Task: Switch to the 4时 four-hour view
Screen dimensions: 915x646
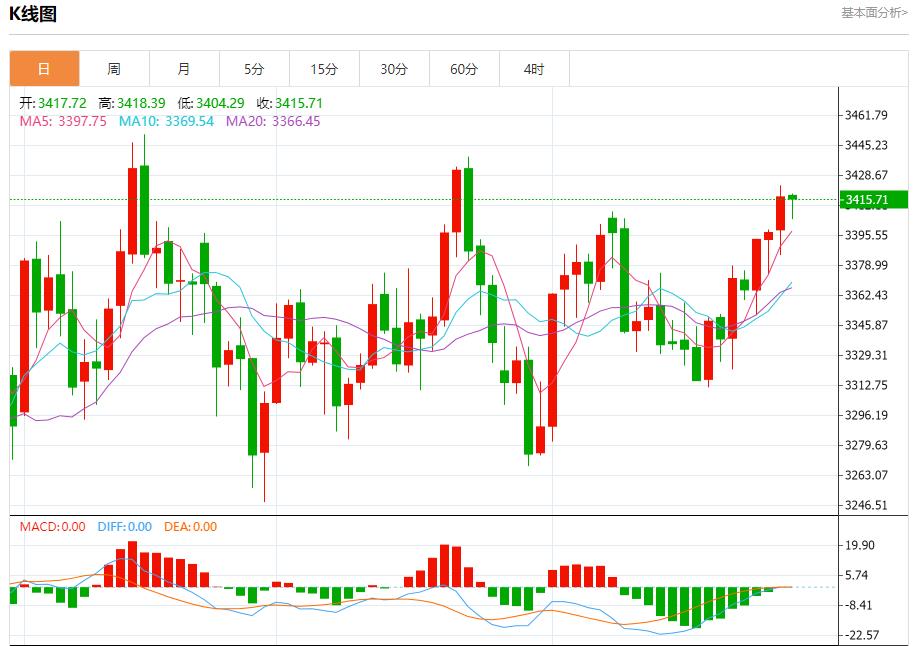Action: tap(536, 68)
